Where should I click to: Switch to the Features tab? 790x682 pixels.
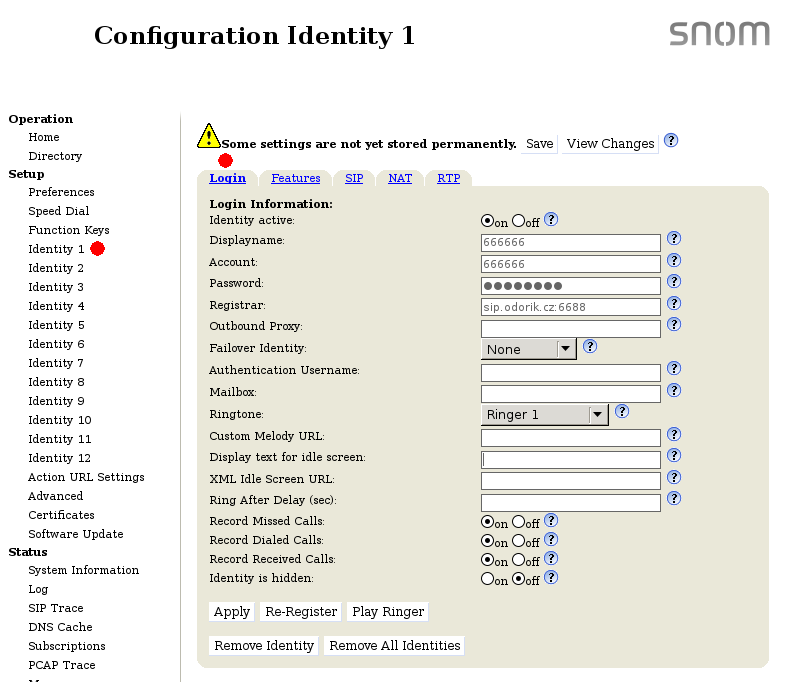pyautogui.click(x=296, y=178)
